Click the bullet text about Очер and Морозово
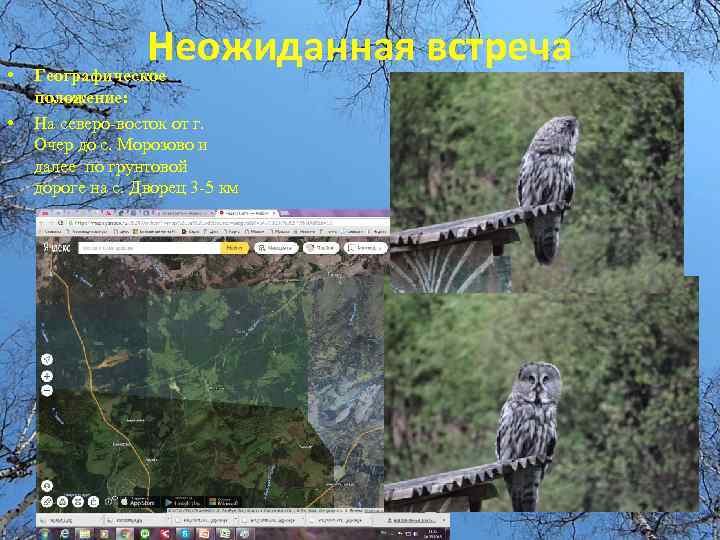The width and height of the screenshot is (720, 540). [136, 155]
